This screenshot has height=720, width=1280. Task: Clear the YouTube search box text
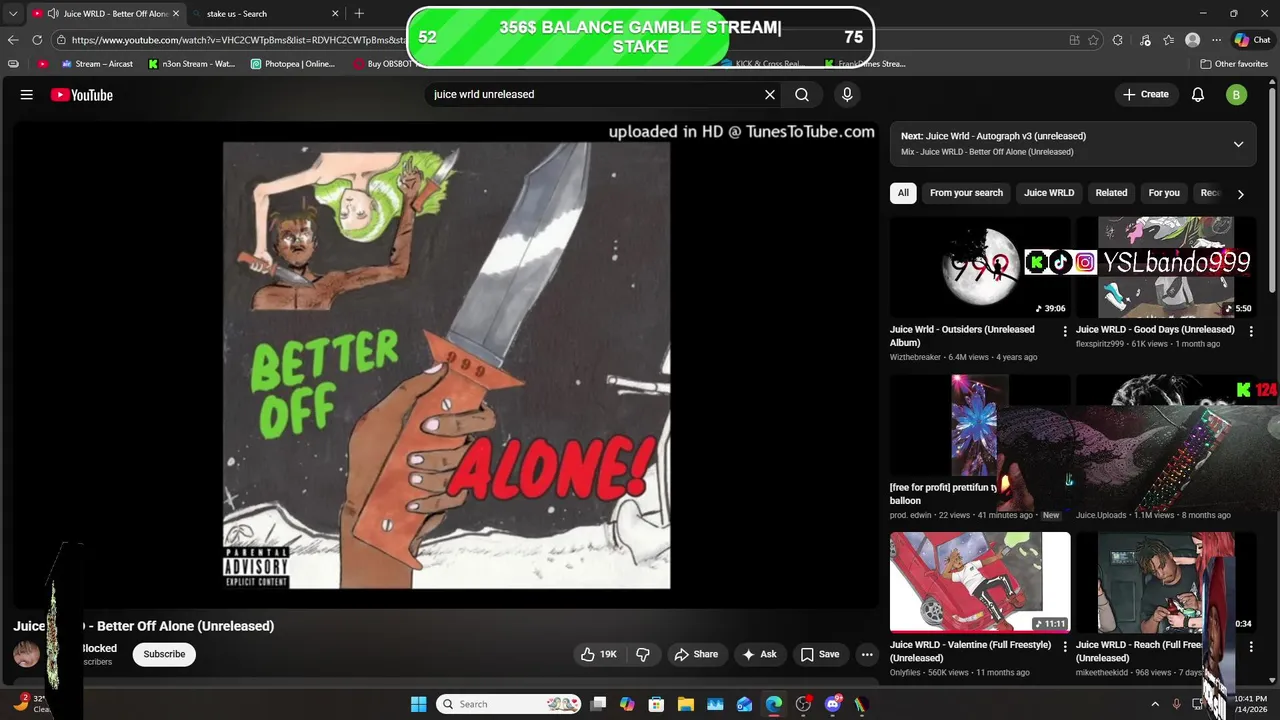click(x=770, y=95)
